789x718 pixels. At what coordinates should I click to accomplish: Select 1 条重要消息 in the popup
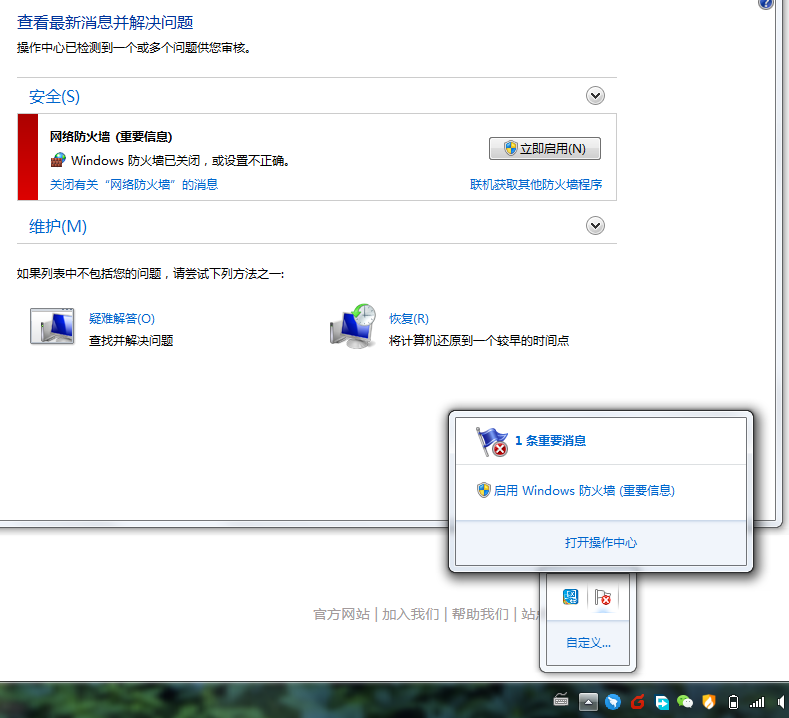click(x=550, y=441)
